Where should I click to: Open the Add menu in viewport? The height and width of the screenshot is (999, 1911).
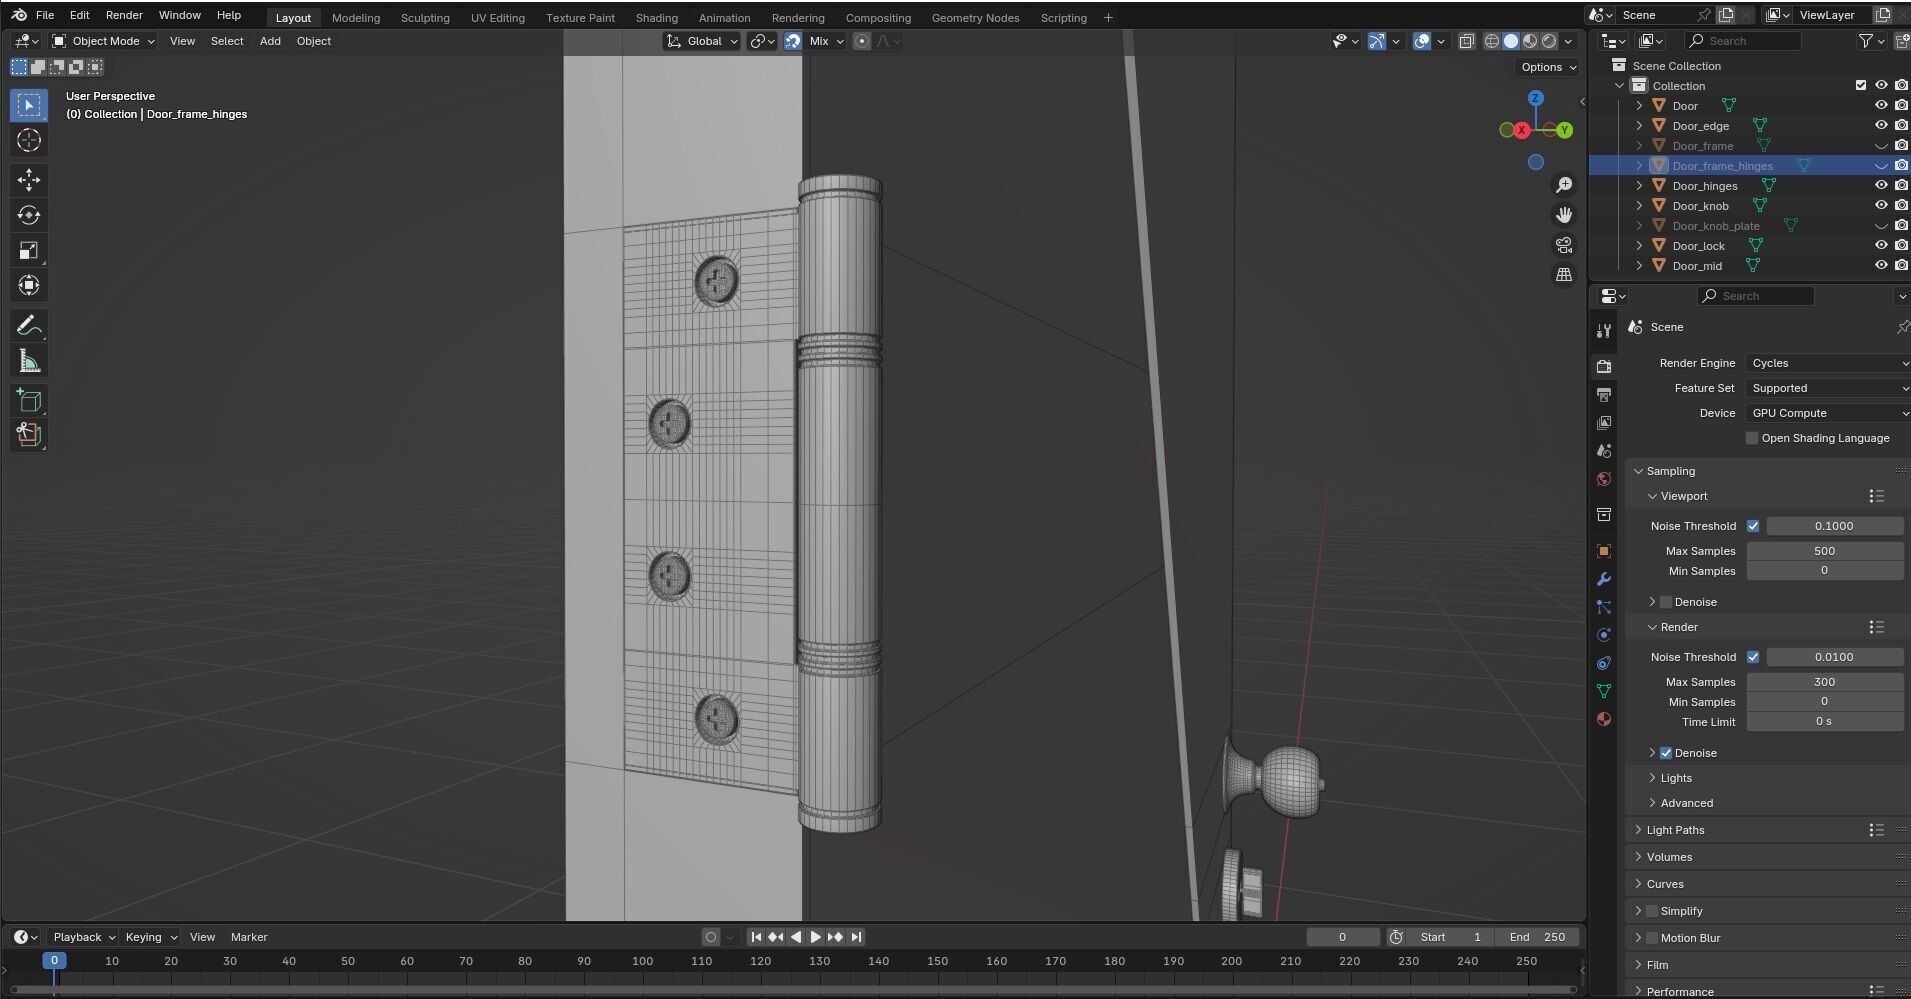270,41
